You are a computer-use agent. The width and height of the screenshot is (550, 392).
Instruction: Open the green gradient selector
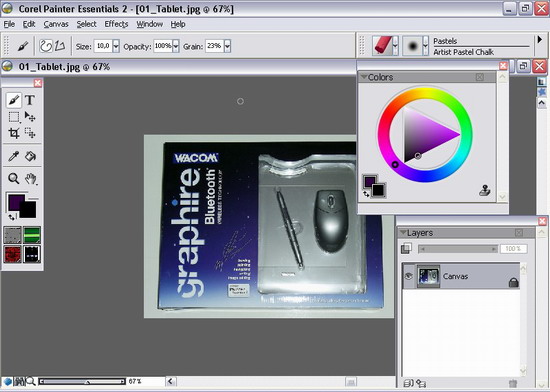click(32, 235)
